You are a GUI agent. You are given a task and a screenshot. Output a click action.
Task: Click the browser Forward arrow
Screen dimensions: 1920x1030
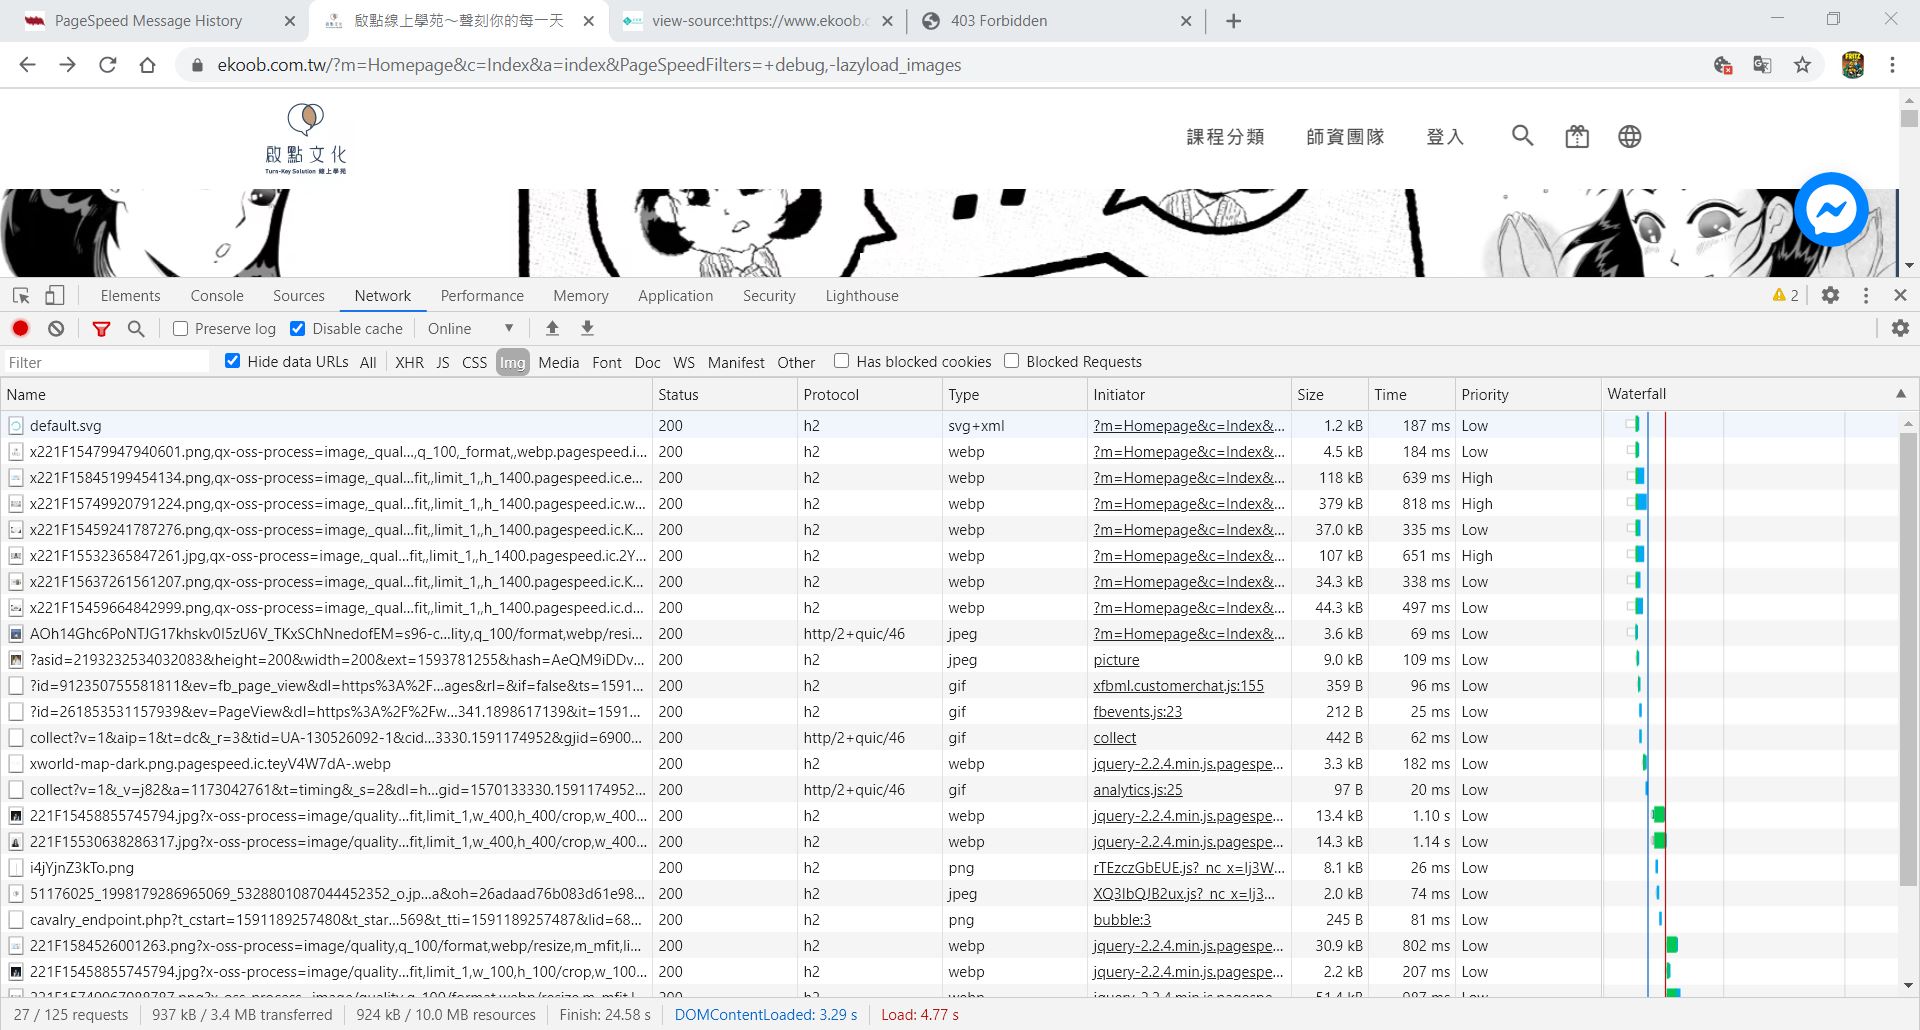(x=67, y=65)
